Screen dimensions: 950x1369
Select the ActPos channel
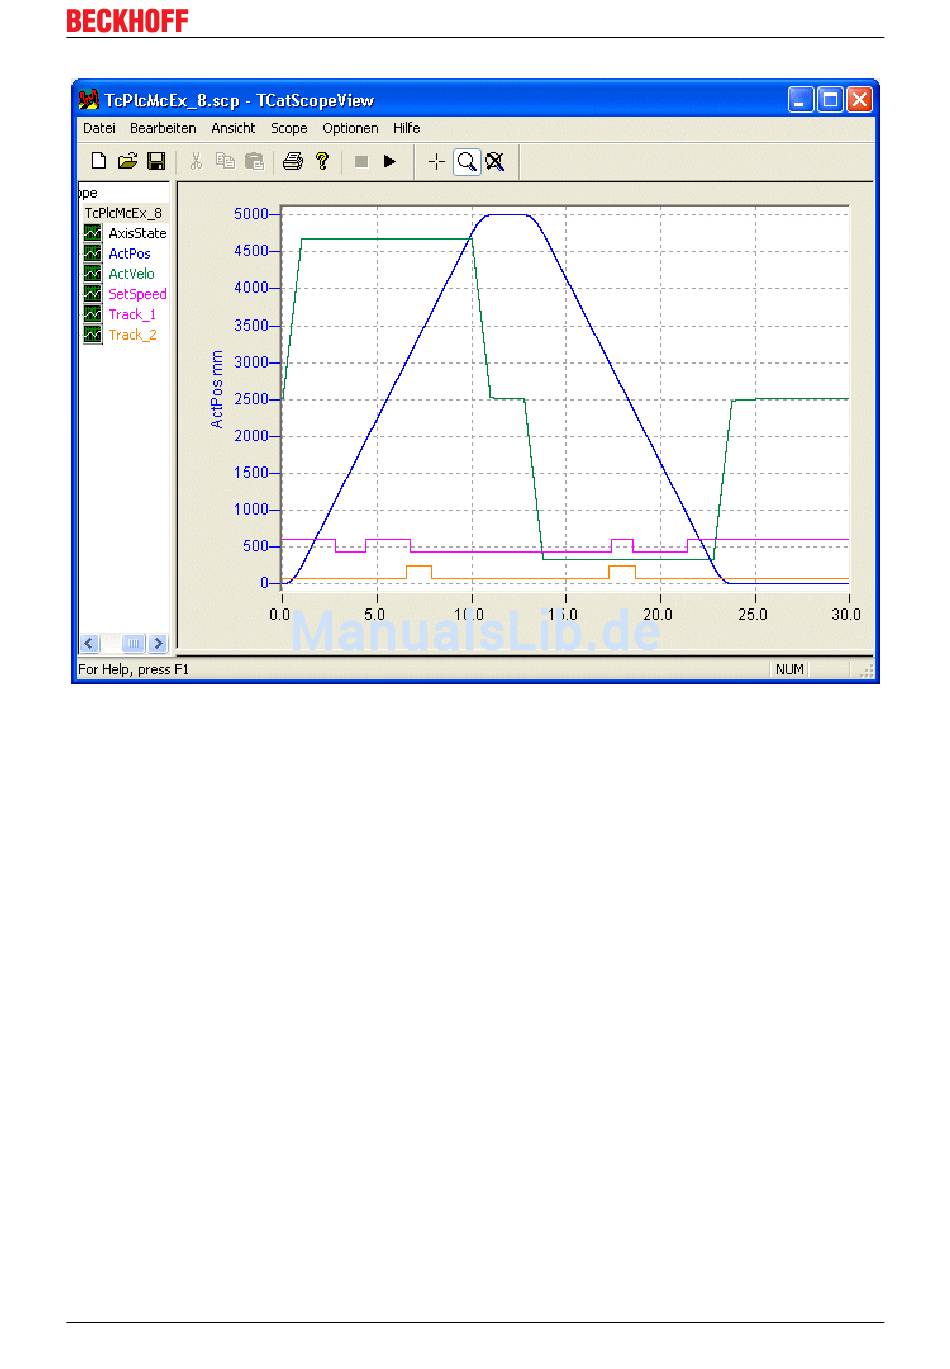pyautogui.click(x=129, y=254)
